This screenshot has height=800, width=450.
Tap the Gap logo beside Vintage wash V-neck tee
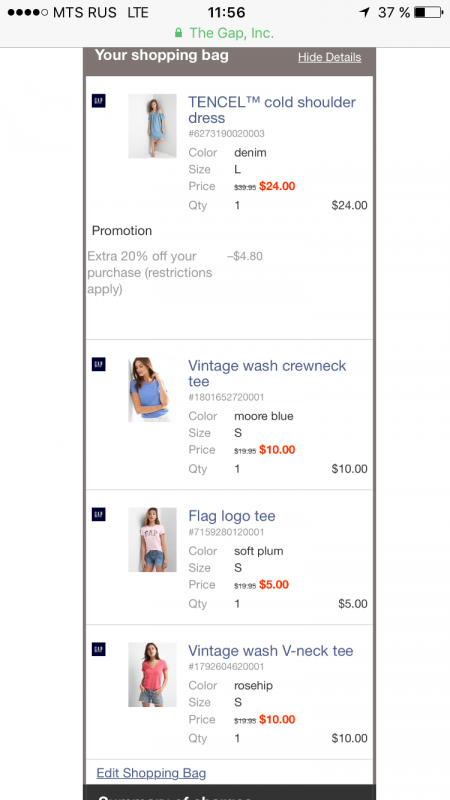pyautogui.click(x=98, y=649)
